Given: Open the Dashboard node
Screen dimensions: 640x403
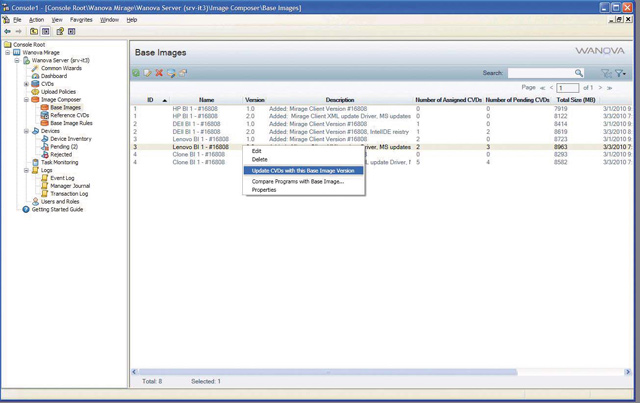Looking at the screenshot, I should 54,76.
